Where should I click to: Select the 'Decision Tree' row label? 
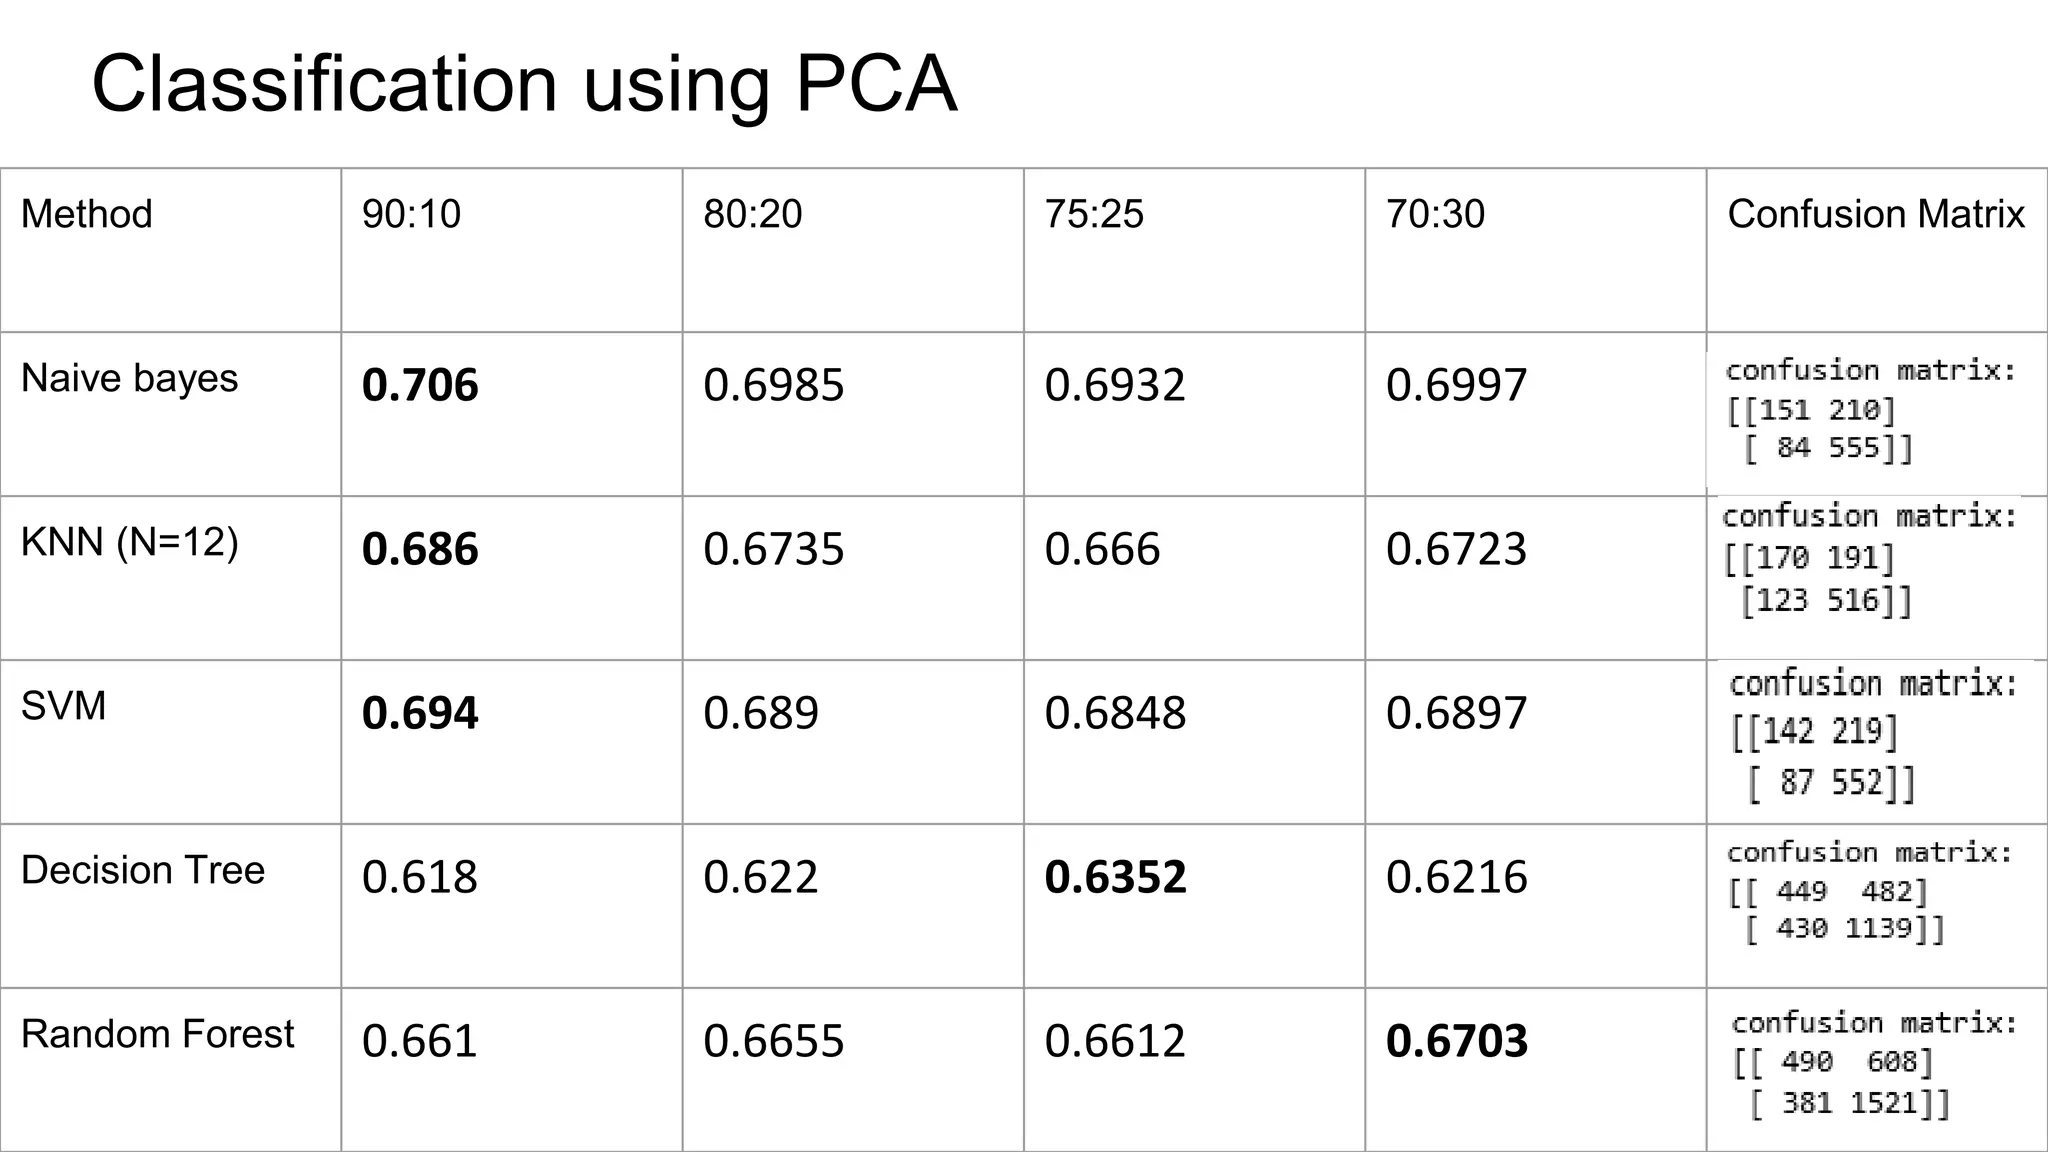point(143,870)
